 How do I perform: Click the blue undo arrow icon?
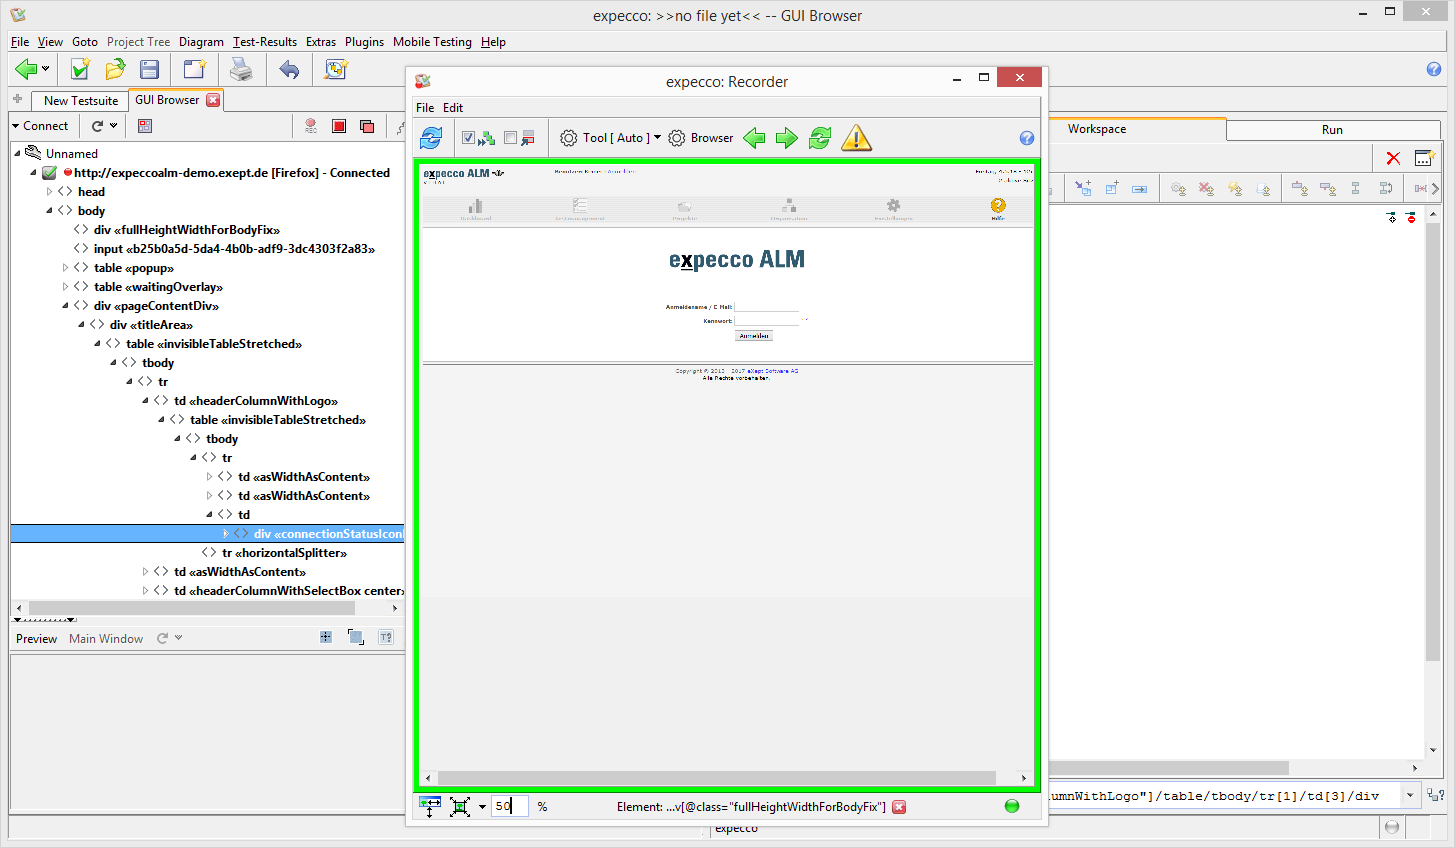pyautogui.click(x=289, y=69)
